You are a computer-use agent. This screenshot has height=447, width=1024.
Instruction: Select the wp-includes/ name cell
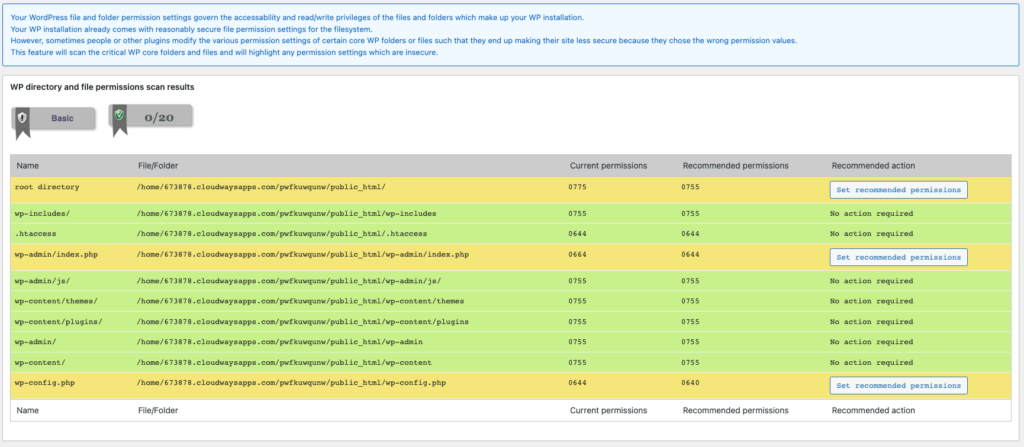(40, 214)
